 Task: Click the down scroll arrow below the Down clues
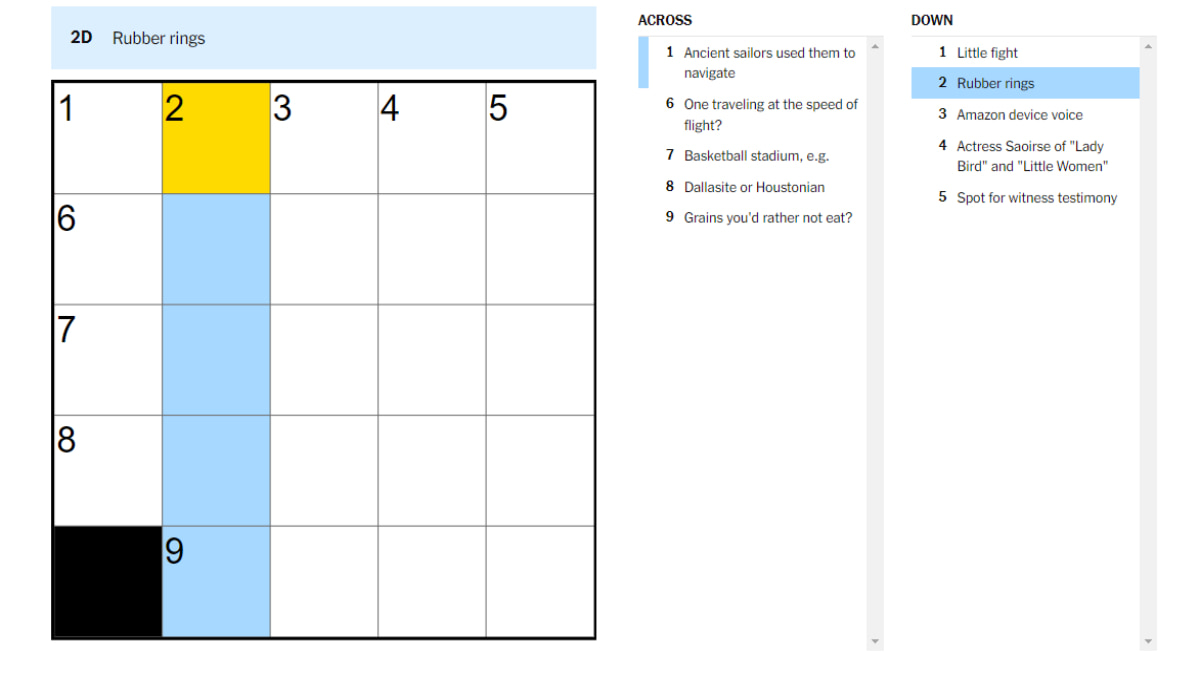[x=1148, y=640]
